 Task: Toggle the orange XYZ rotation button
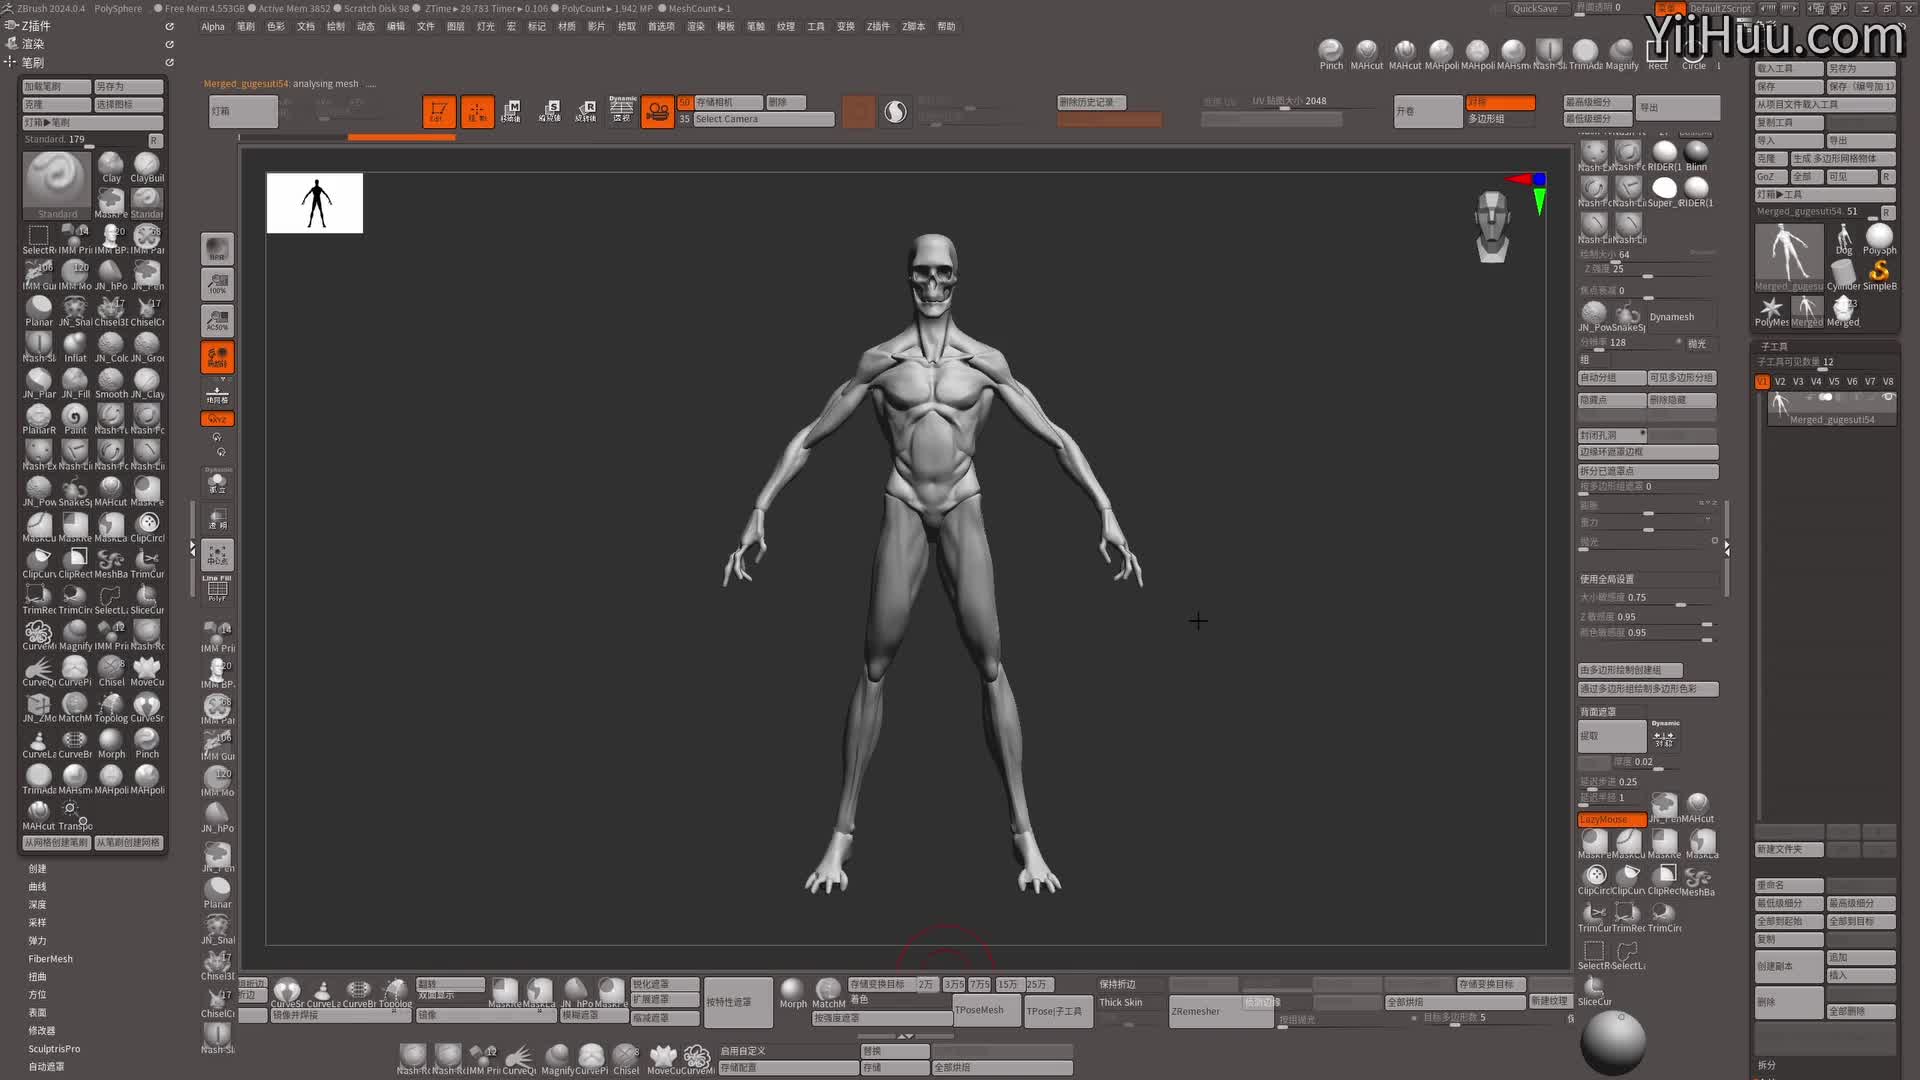[217, 419]
